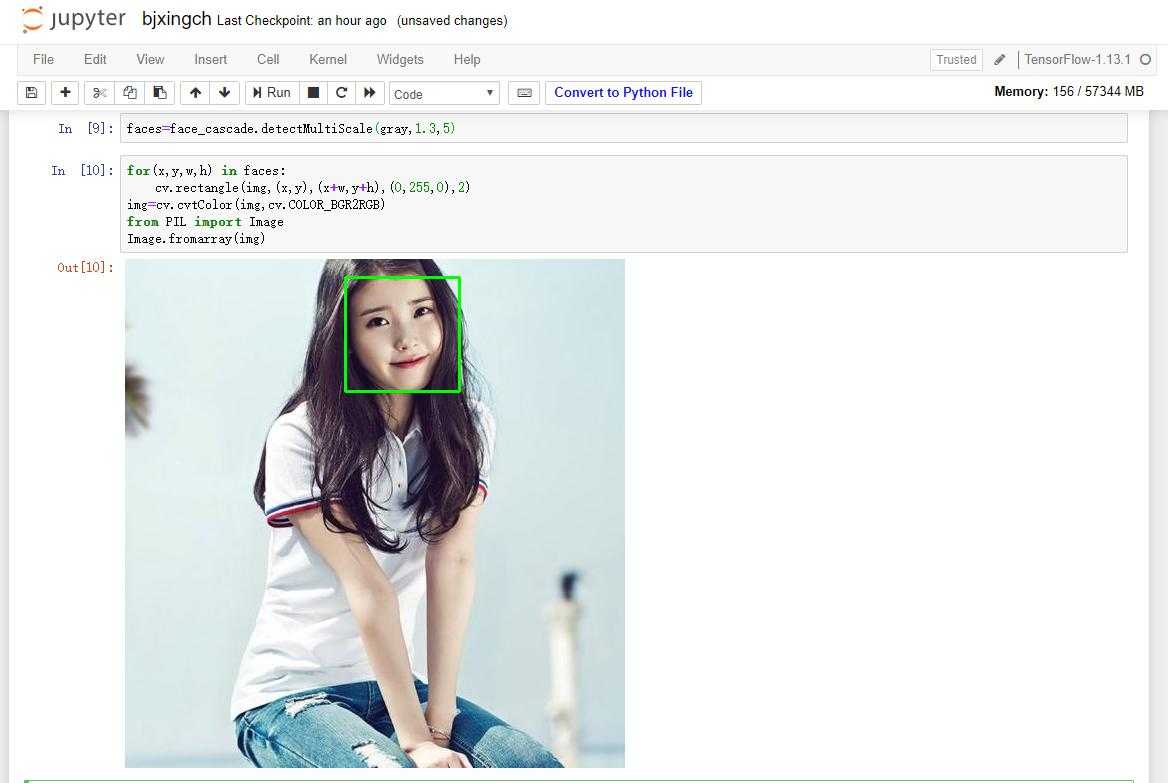1168x783 pixels.
Task: Restart the kernel with the circular arrow
Action: (341, 93)
